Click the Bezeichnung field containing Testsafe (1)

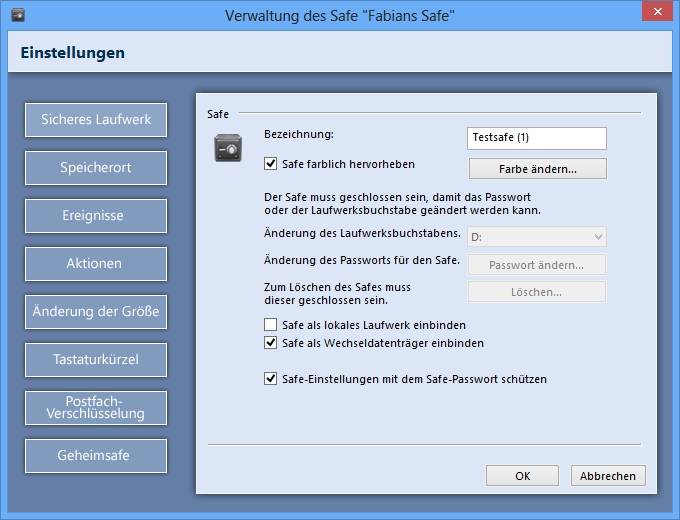[x=537, y=138]
